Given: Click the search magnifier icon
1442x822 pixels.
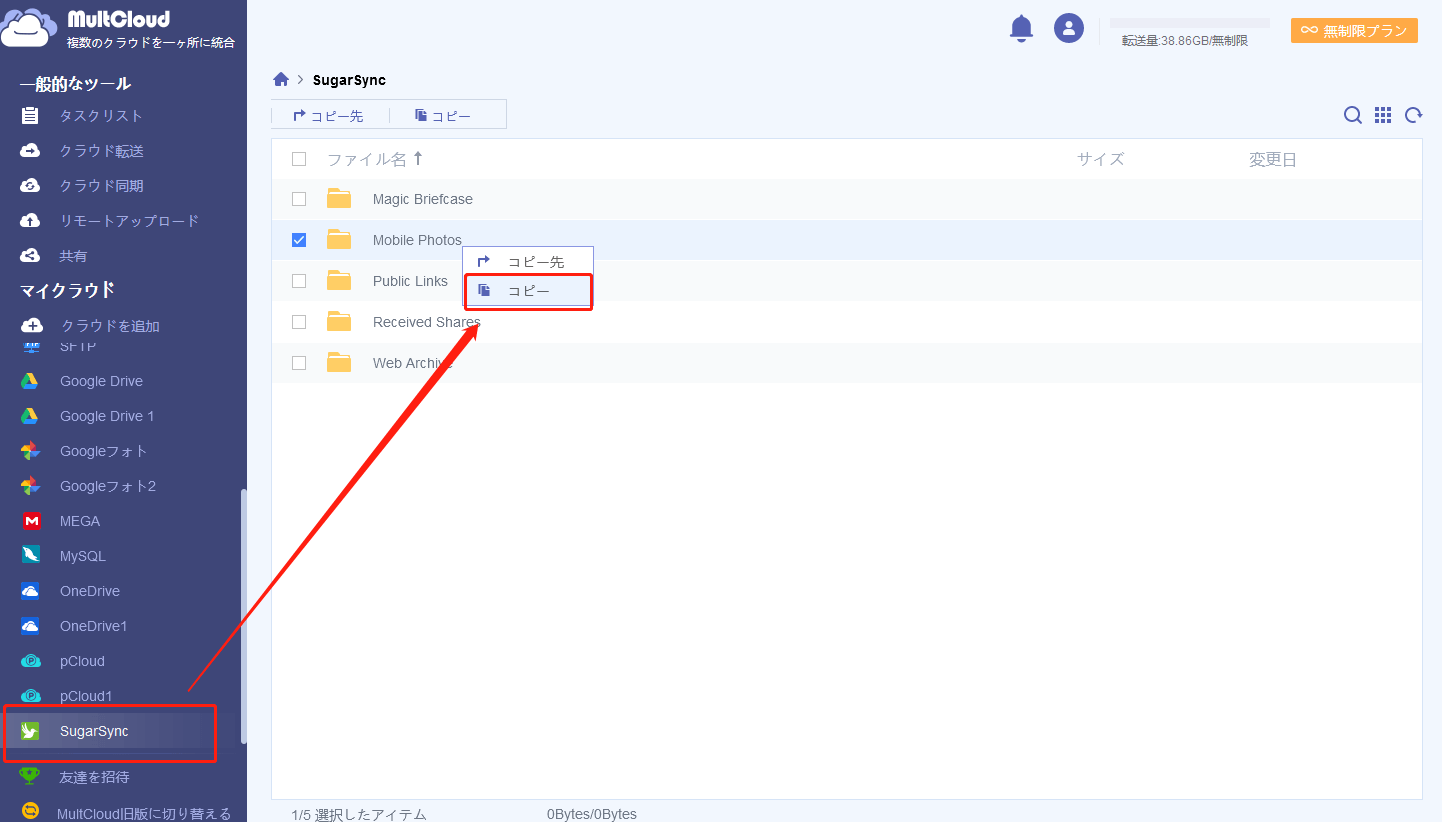Looking at the screenshot, I should tap(1352, 115).
